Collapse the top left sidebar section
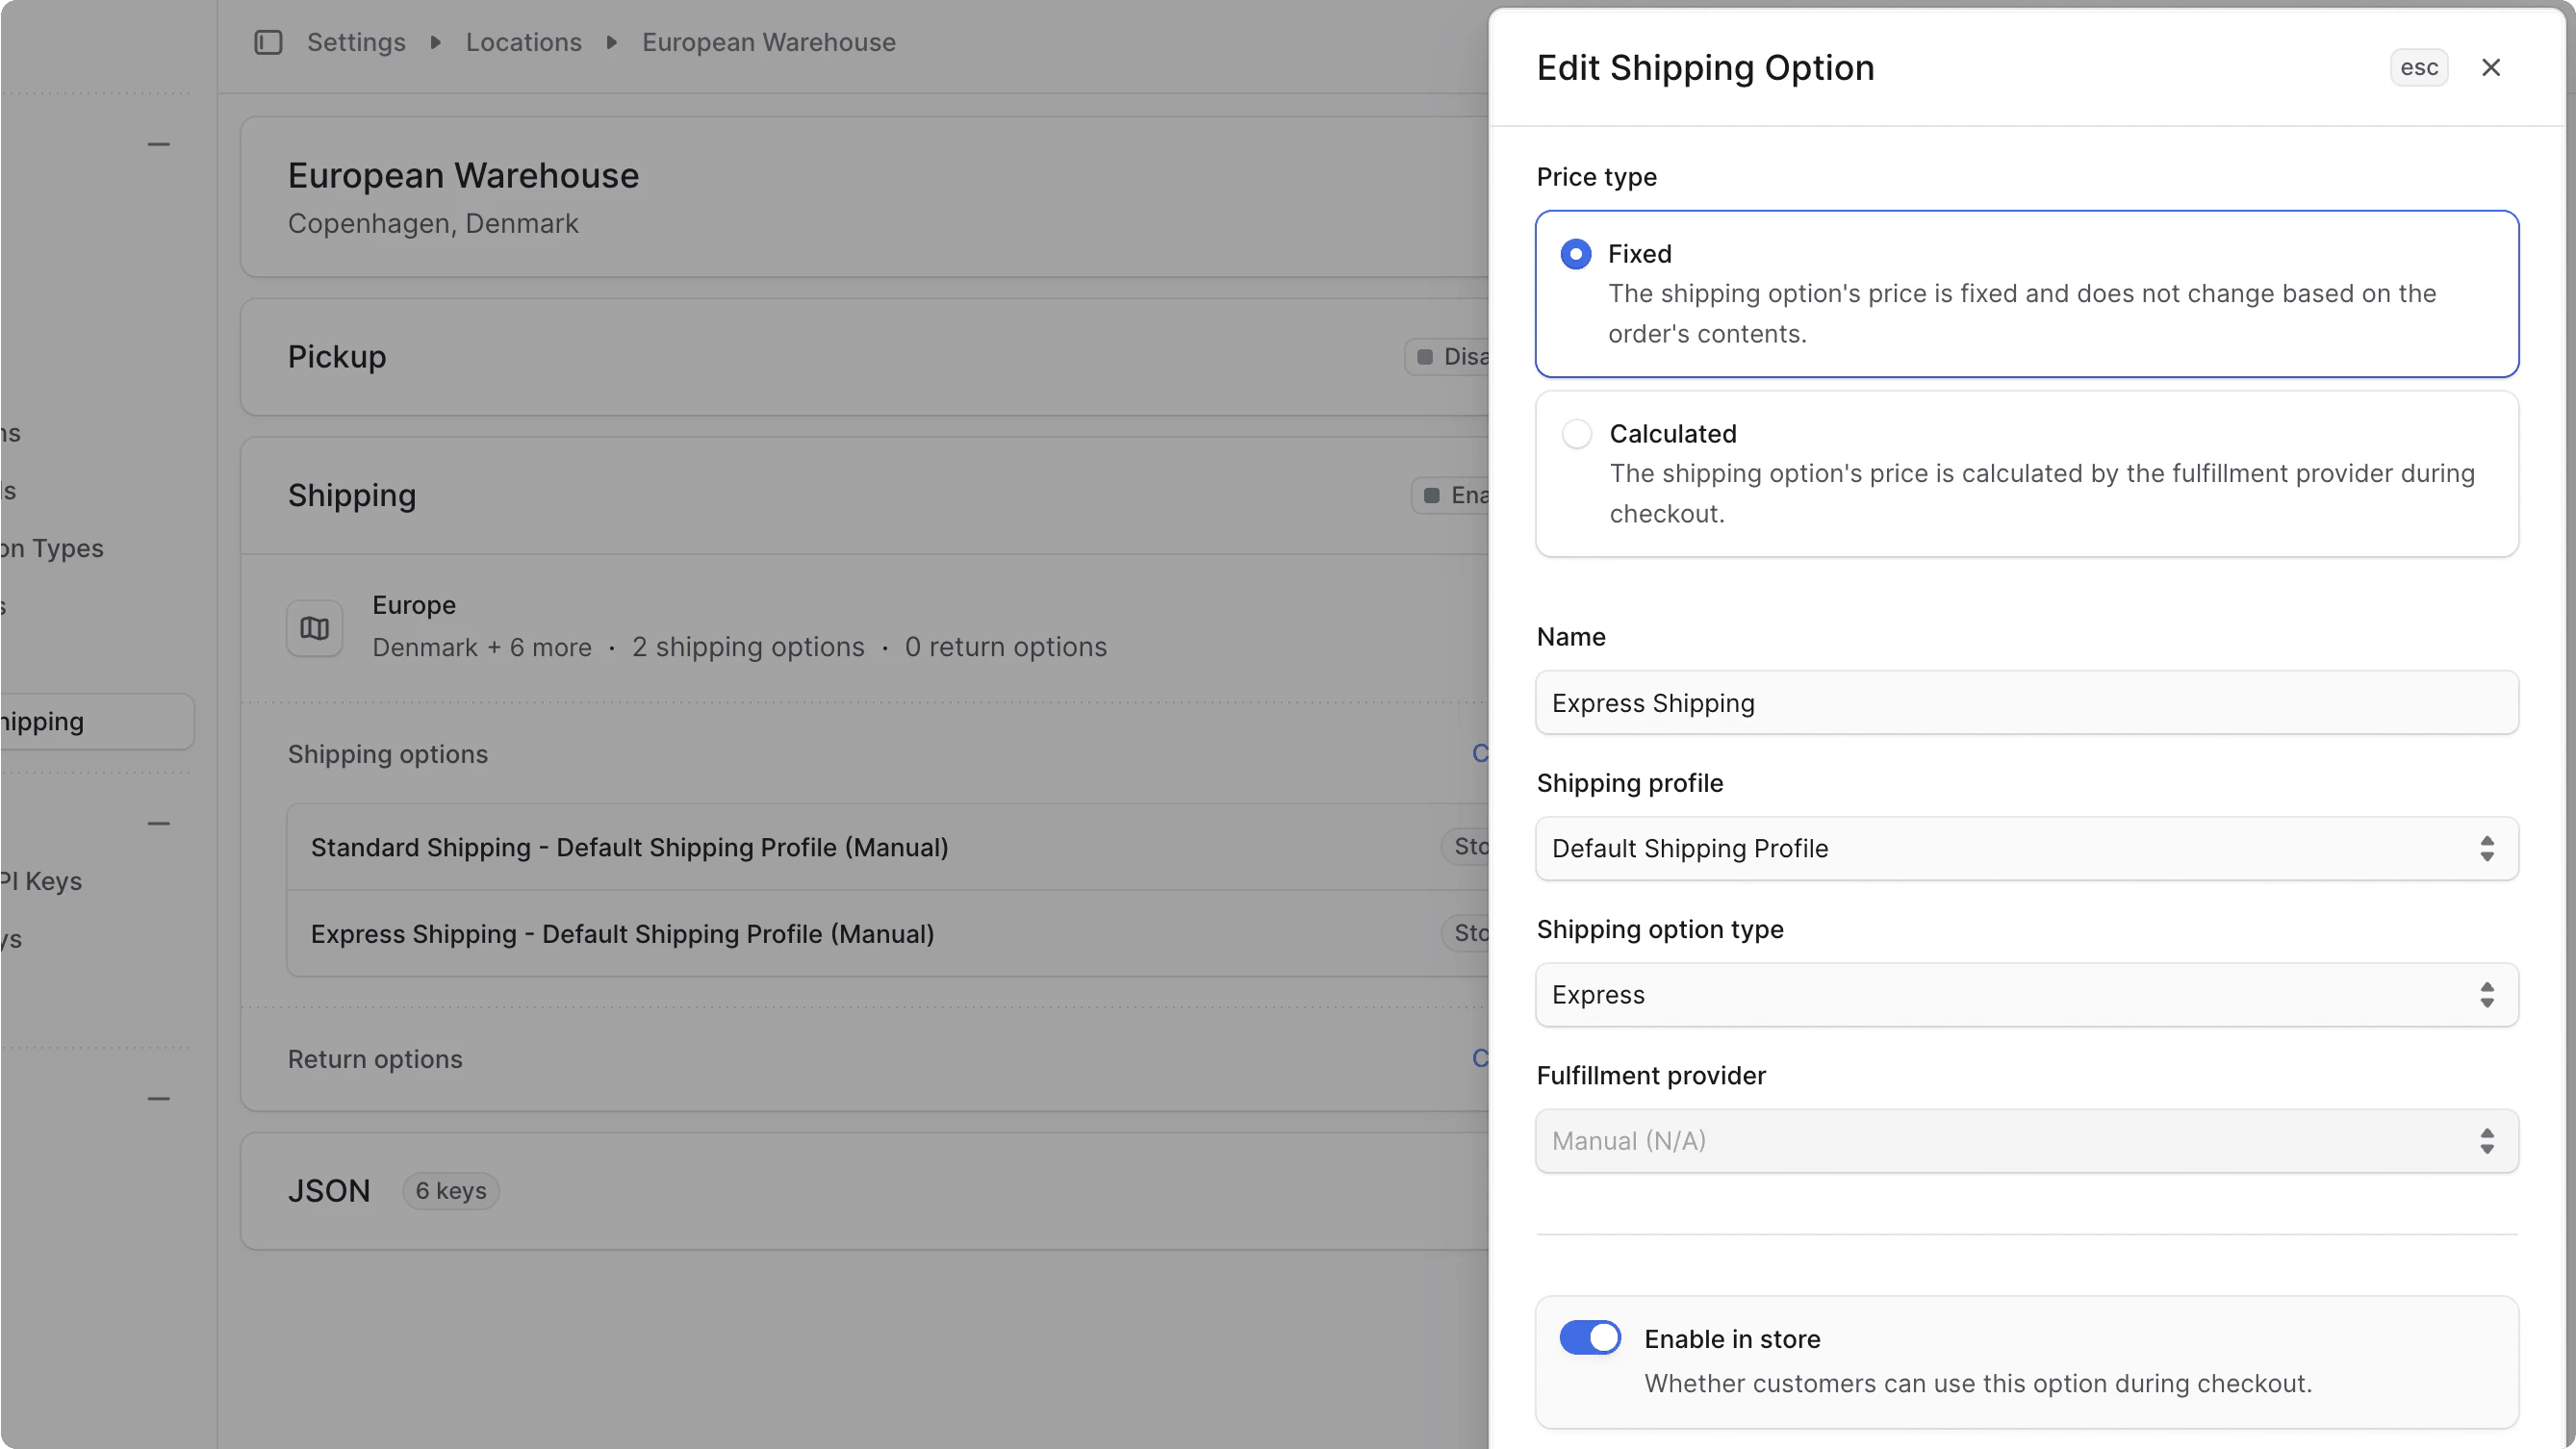Screen dimensions: 2576x1449 pos(159,144)
